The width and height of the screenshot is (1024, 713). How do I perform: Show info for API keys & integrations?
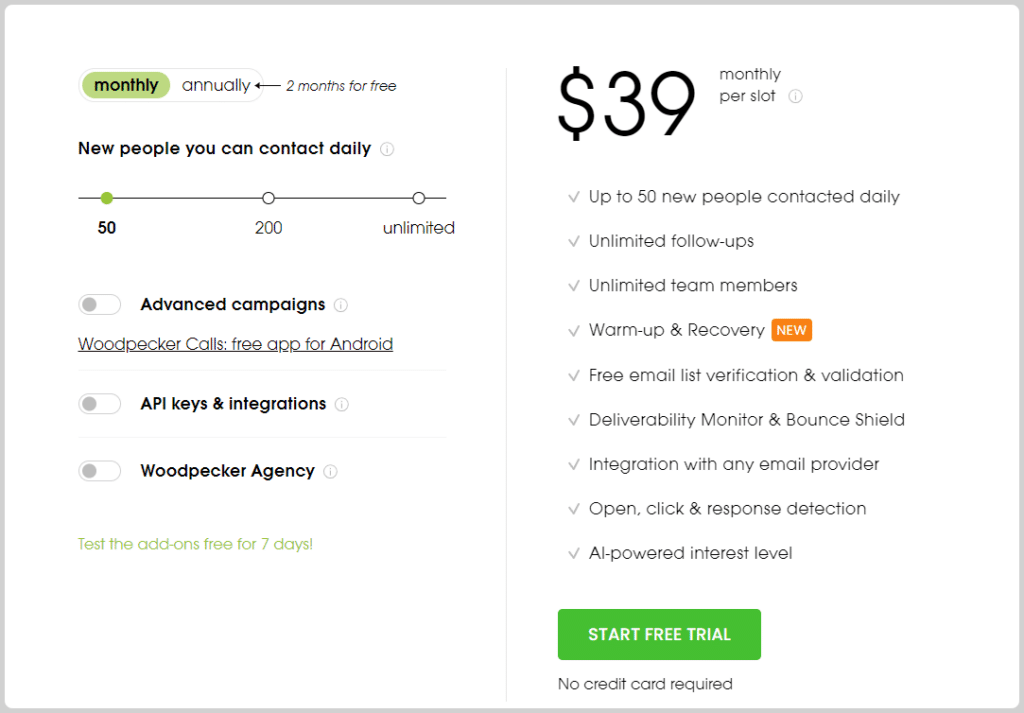(x=342, y=404)
